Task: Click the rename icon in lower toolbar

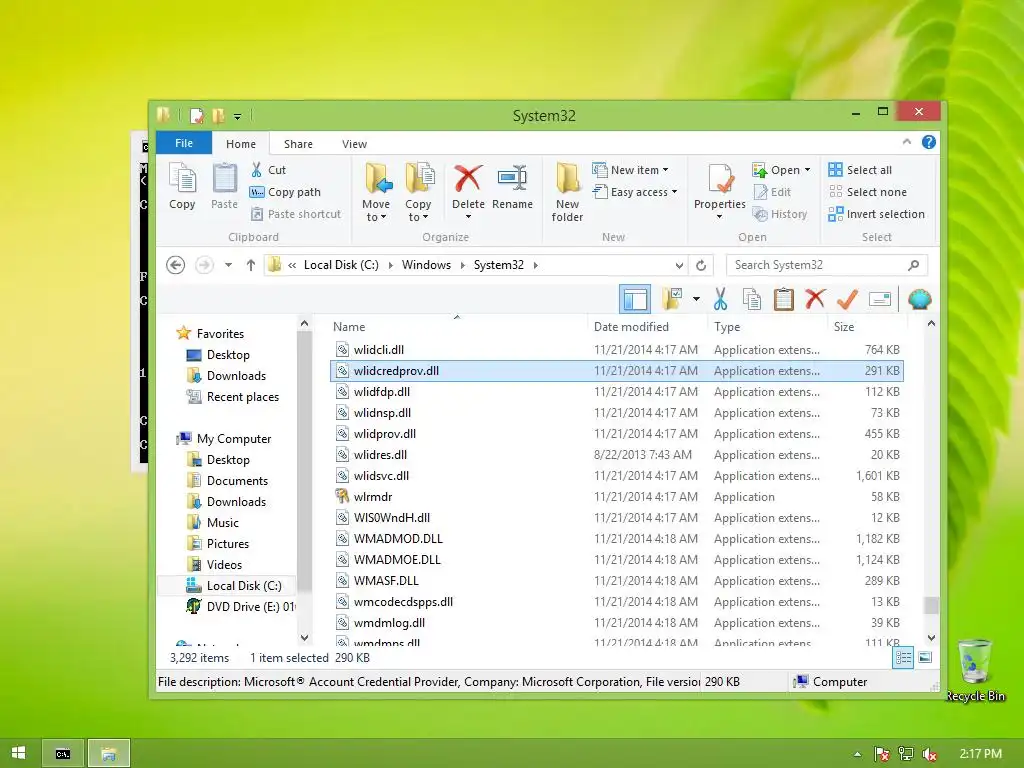Action: [880, 300]
